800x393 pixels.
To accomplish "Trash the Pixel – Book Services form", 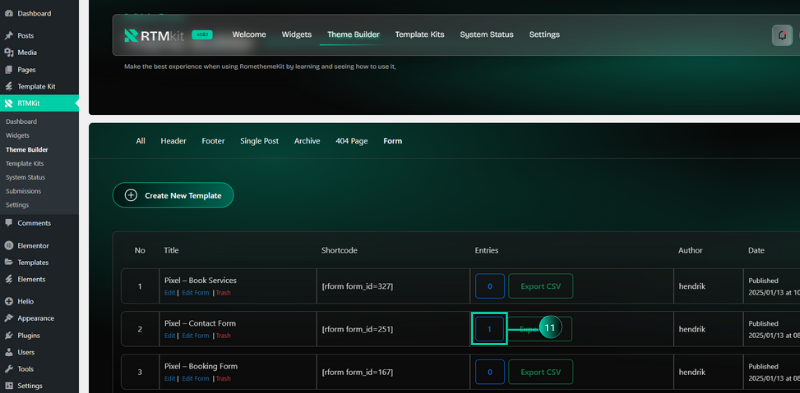I will click(223, 293).
